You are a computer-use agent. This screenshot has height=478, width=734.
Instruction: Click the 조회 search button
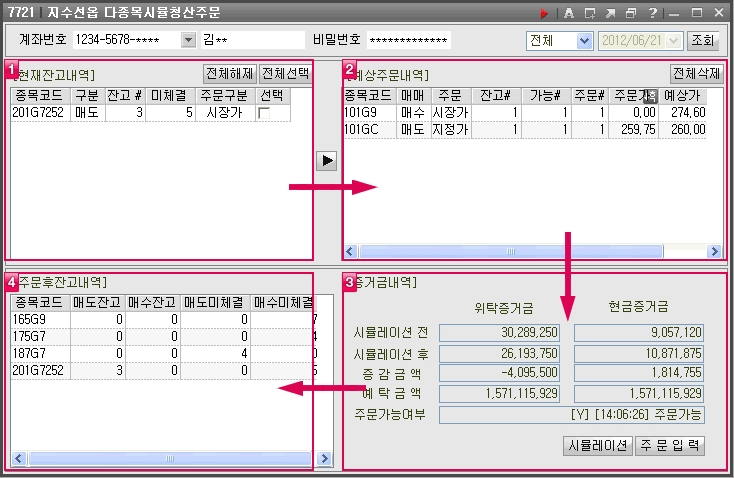point(703,41)
